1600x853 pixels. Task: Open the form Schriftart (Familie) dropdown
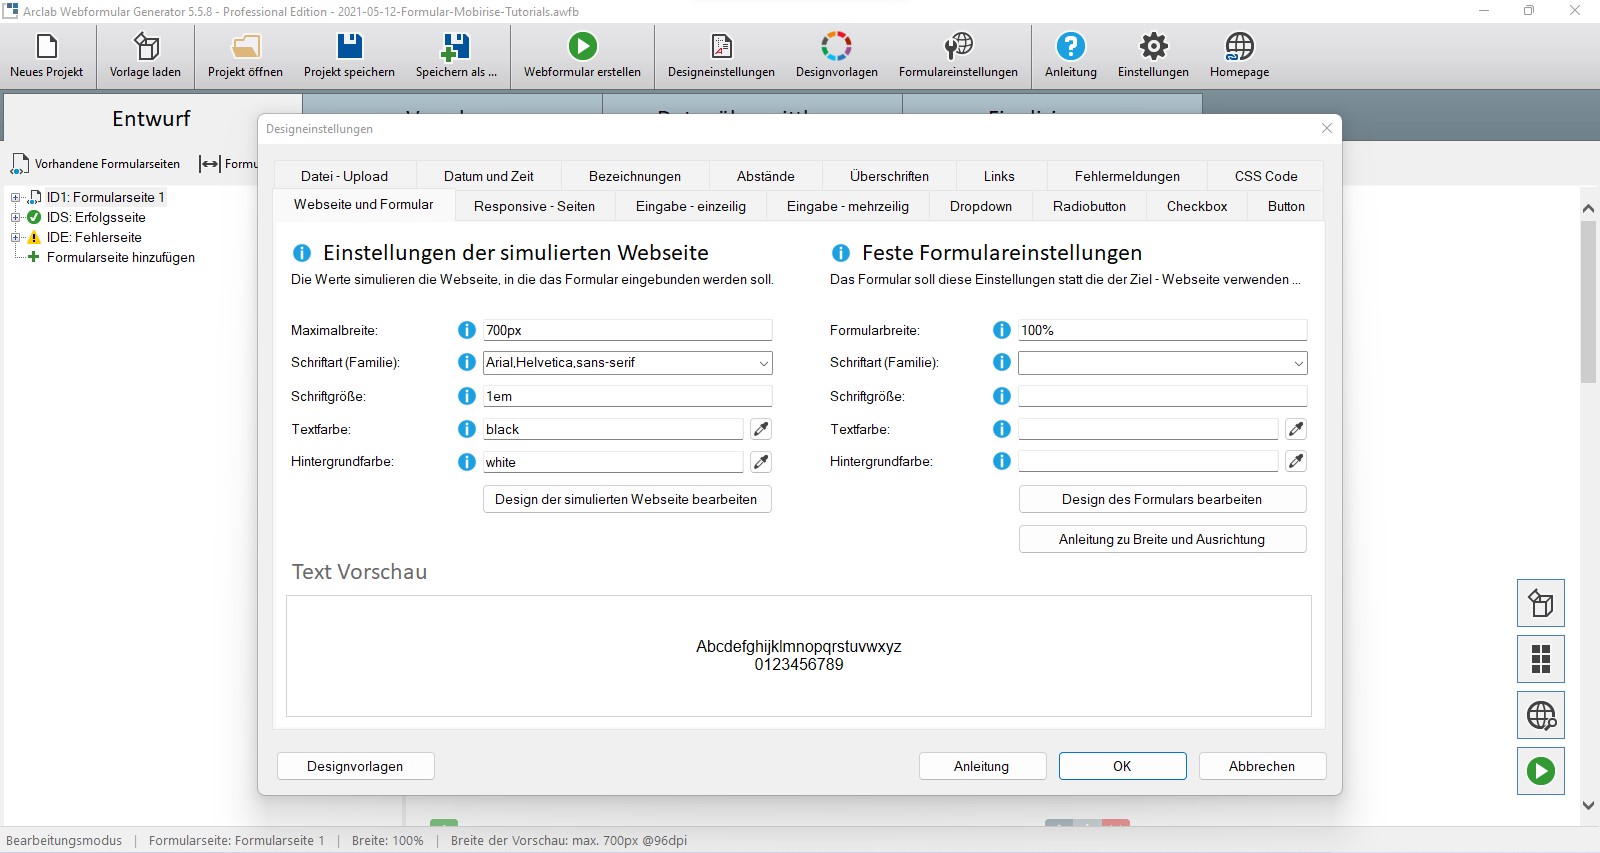(x=1298, y=363)
